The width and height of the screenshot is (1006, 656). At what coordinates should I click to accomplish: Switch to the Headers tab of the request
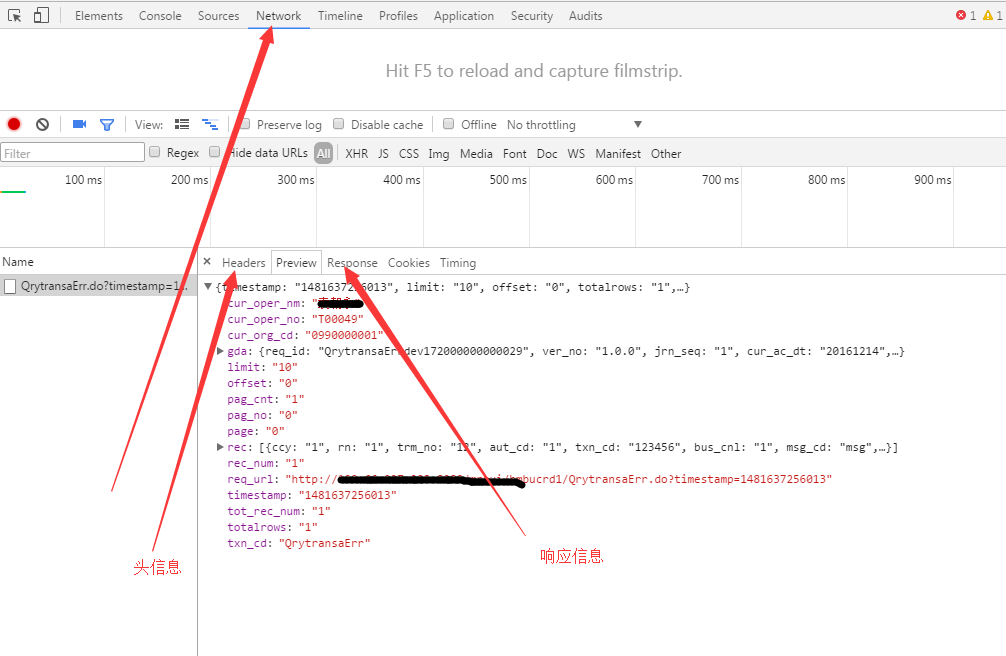[x=244, y=263]
